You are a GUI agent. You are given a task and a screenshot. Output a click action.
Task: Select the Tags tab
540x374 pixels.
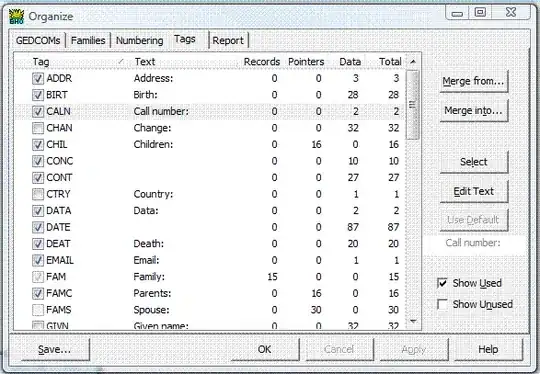[185, 39]
